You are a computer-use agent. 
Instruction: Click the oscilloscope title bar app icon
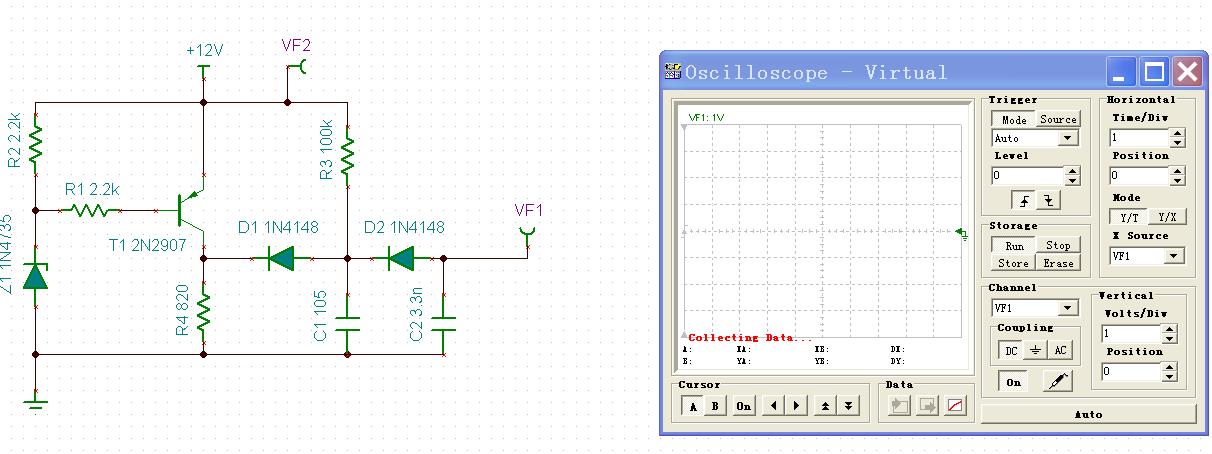point(672,72)
